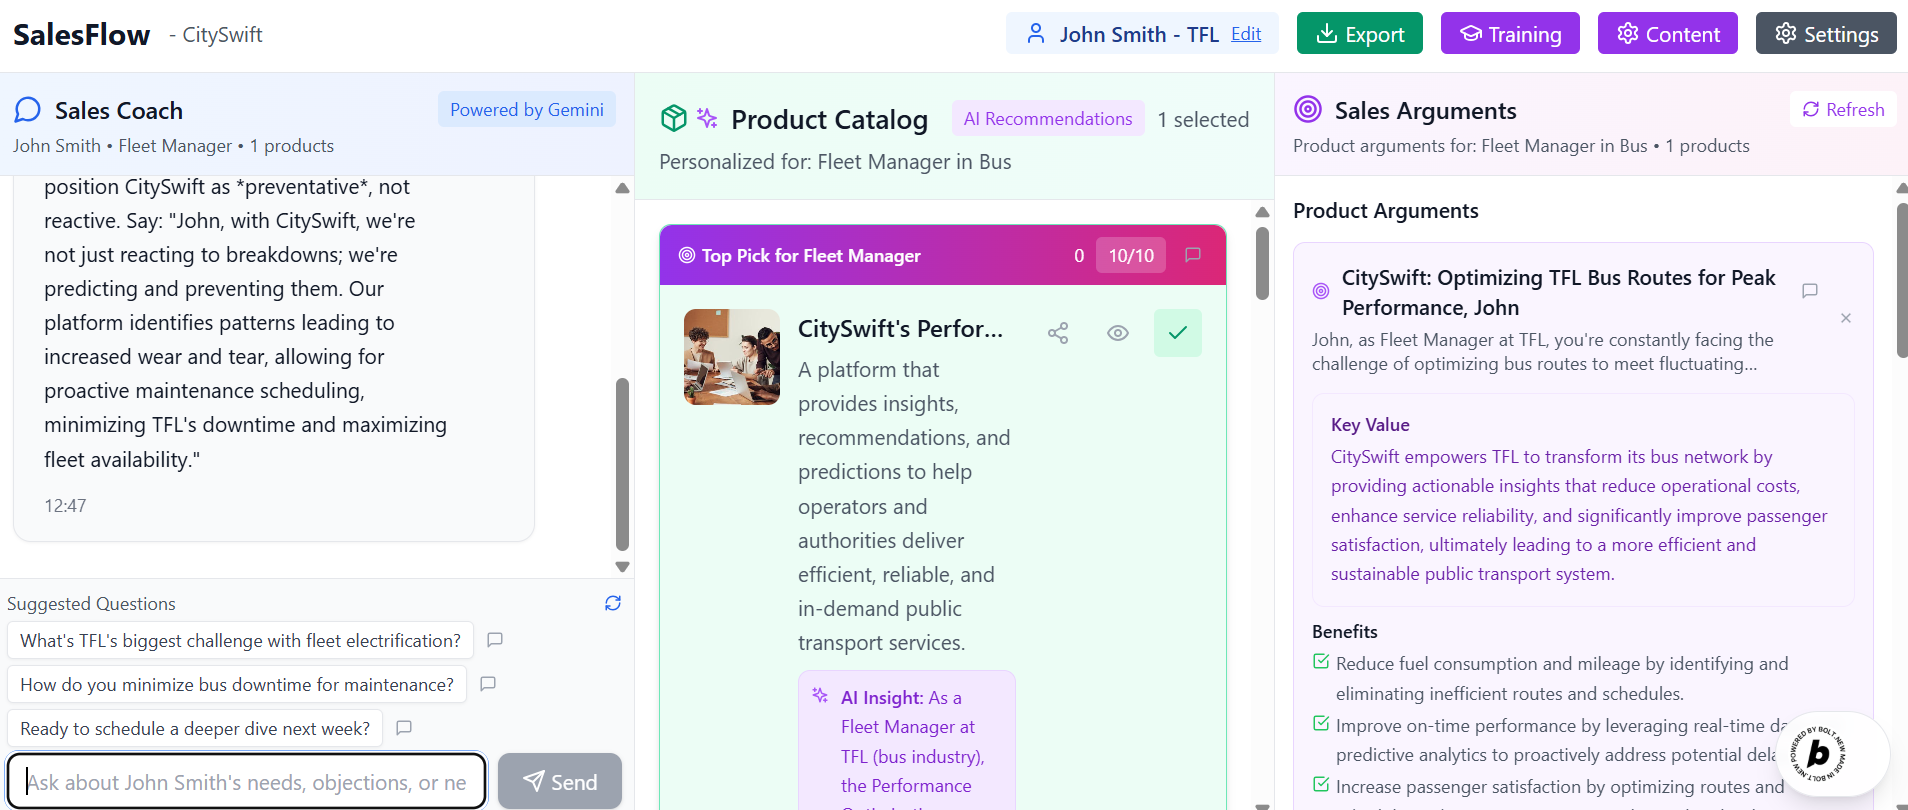The height and width of the screenshot is (810, 1908).
Task: Toggle the eye preview on the product card
Action: click(x=1117, y=333)
